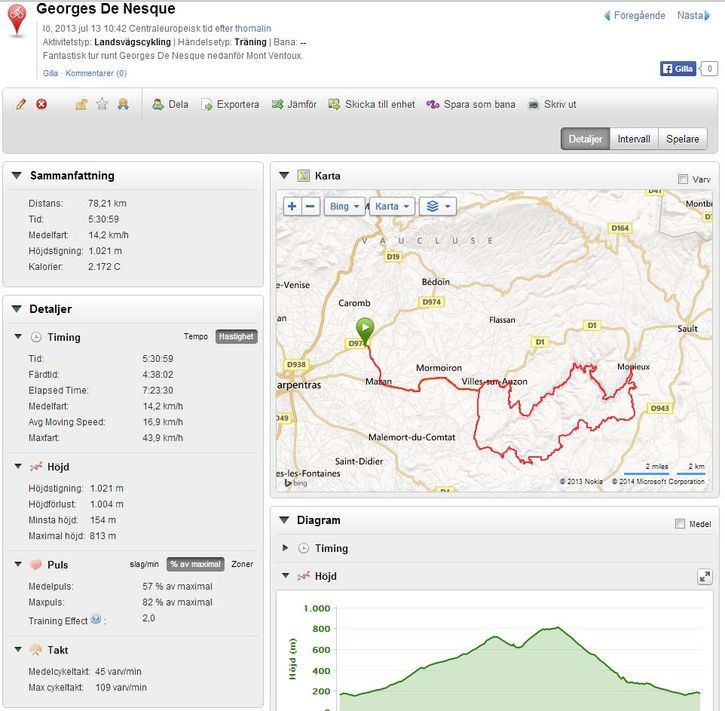This screenshot has width=725, height=711.
Task: Open the thomalin user profile link
Action: (253, 28)
